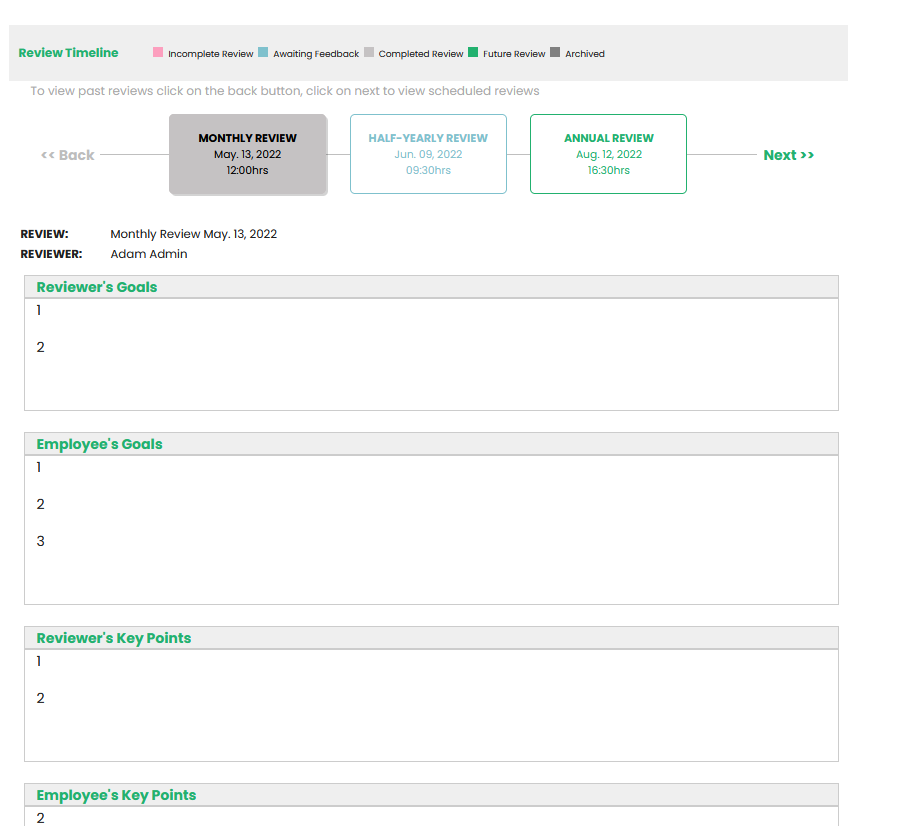Viewport: 900px width, 826px height.
Task: Click the Reviewer's Key Points section header
Action: tap(113, 638)
